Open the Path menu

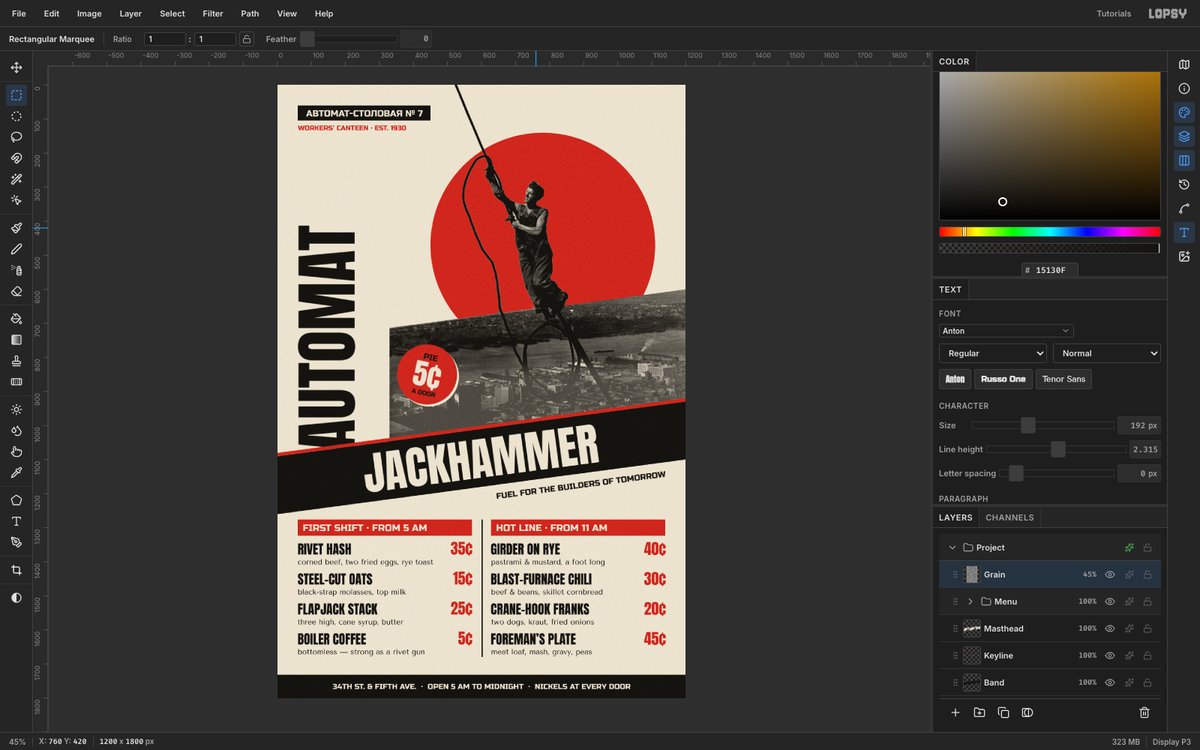[x=250, y=14]
